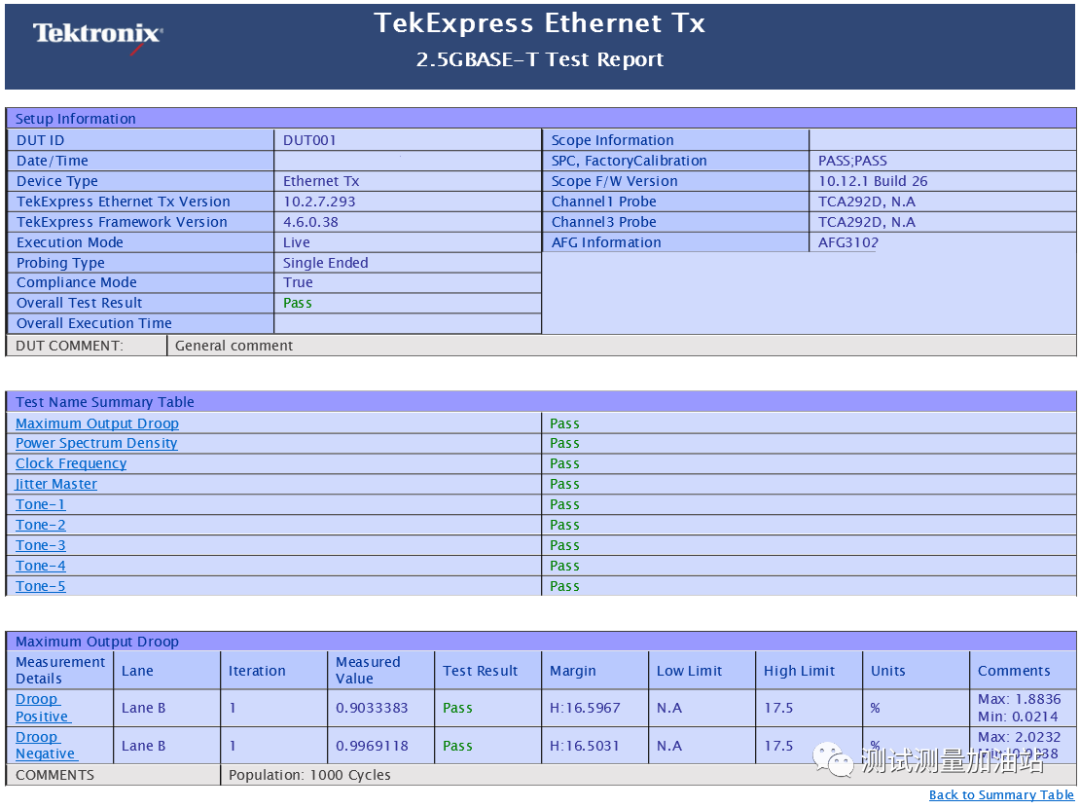
Task: Select Population: 1000 Cycles comment
Action: click(x=309, y=775)
